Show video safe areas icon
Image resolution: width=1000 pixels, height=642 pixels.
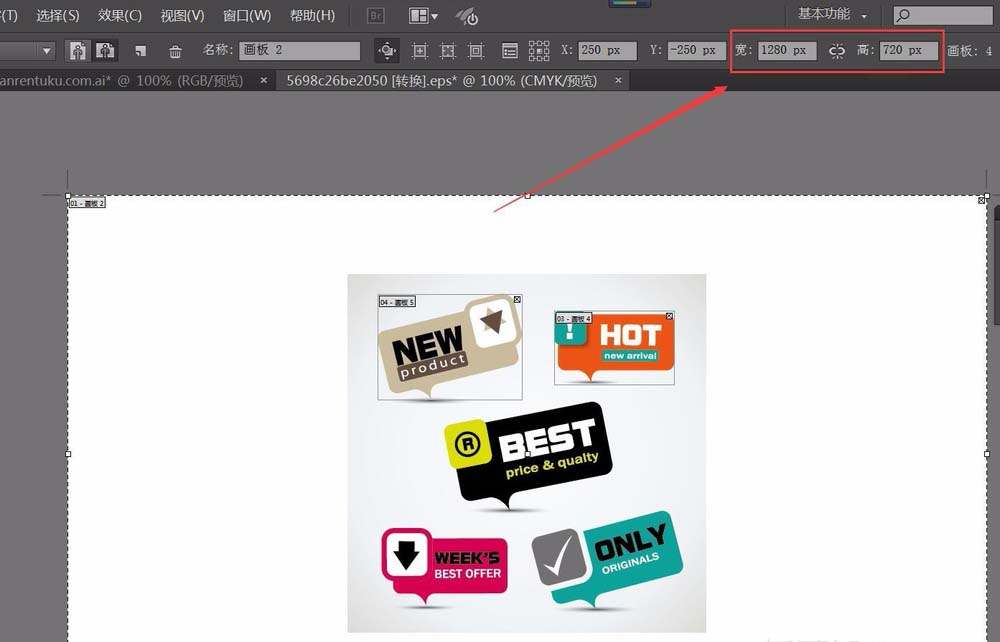point(476,50)
